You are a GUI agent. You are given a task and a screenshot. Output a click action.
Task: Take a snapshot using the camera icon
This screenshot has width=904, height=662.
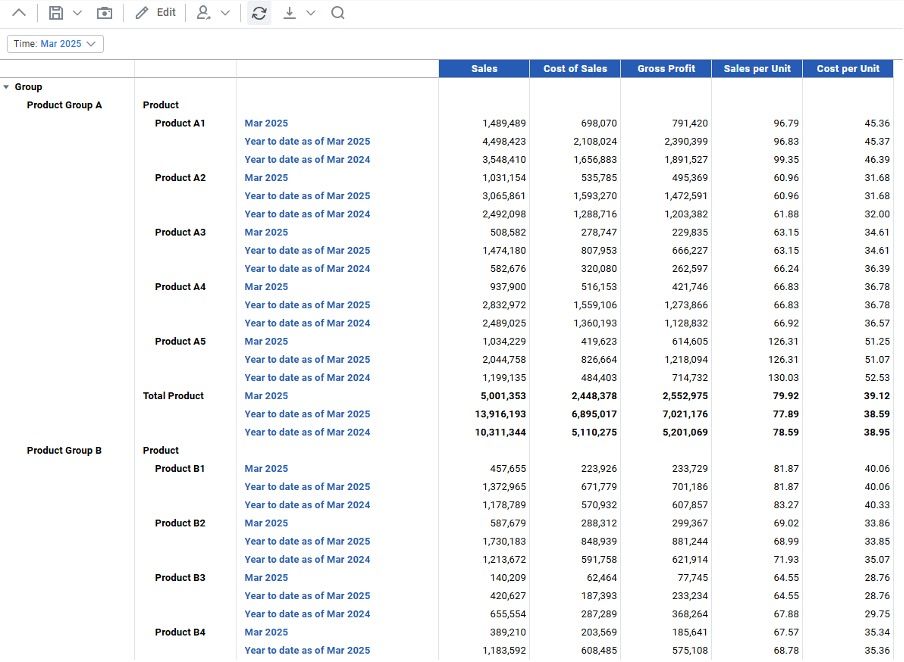click(x=104, y=13)
